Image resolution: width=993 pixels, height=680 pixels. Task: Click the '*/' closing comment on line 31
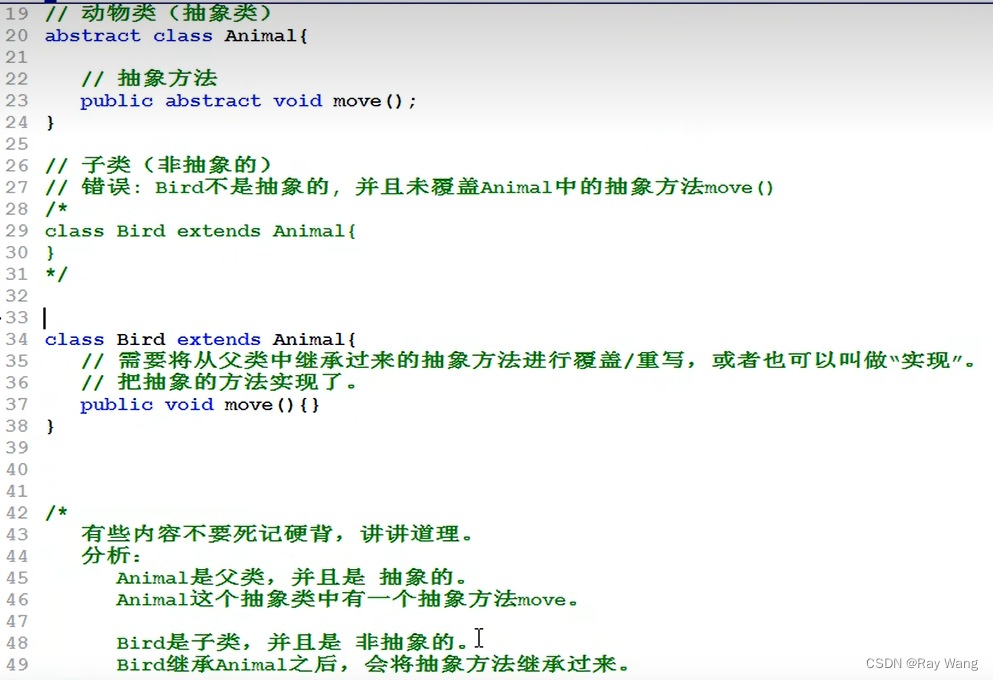tap(56, 274)
